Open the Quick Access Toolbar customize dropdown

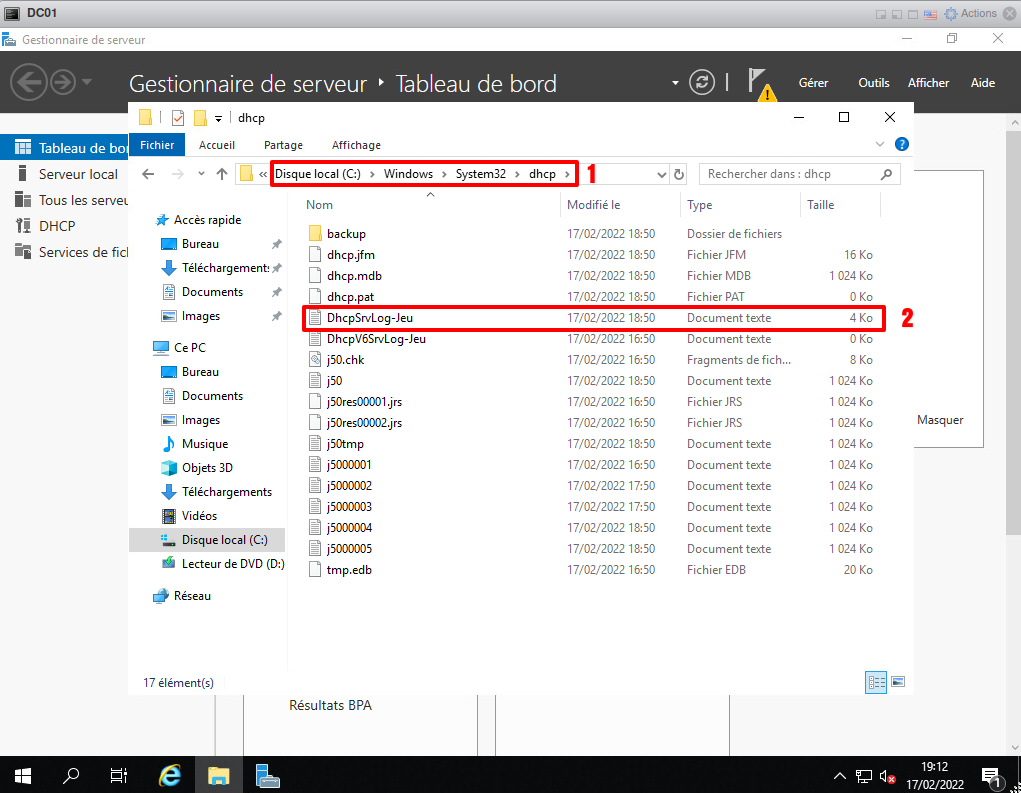coord(218,118)
